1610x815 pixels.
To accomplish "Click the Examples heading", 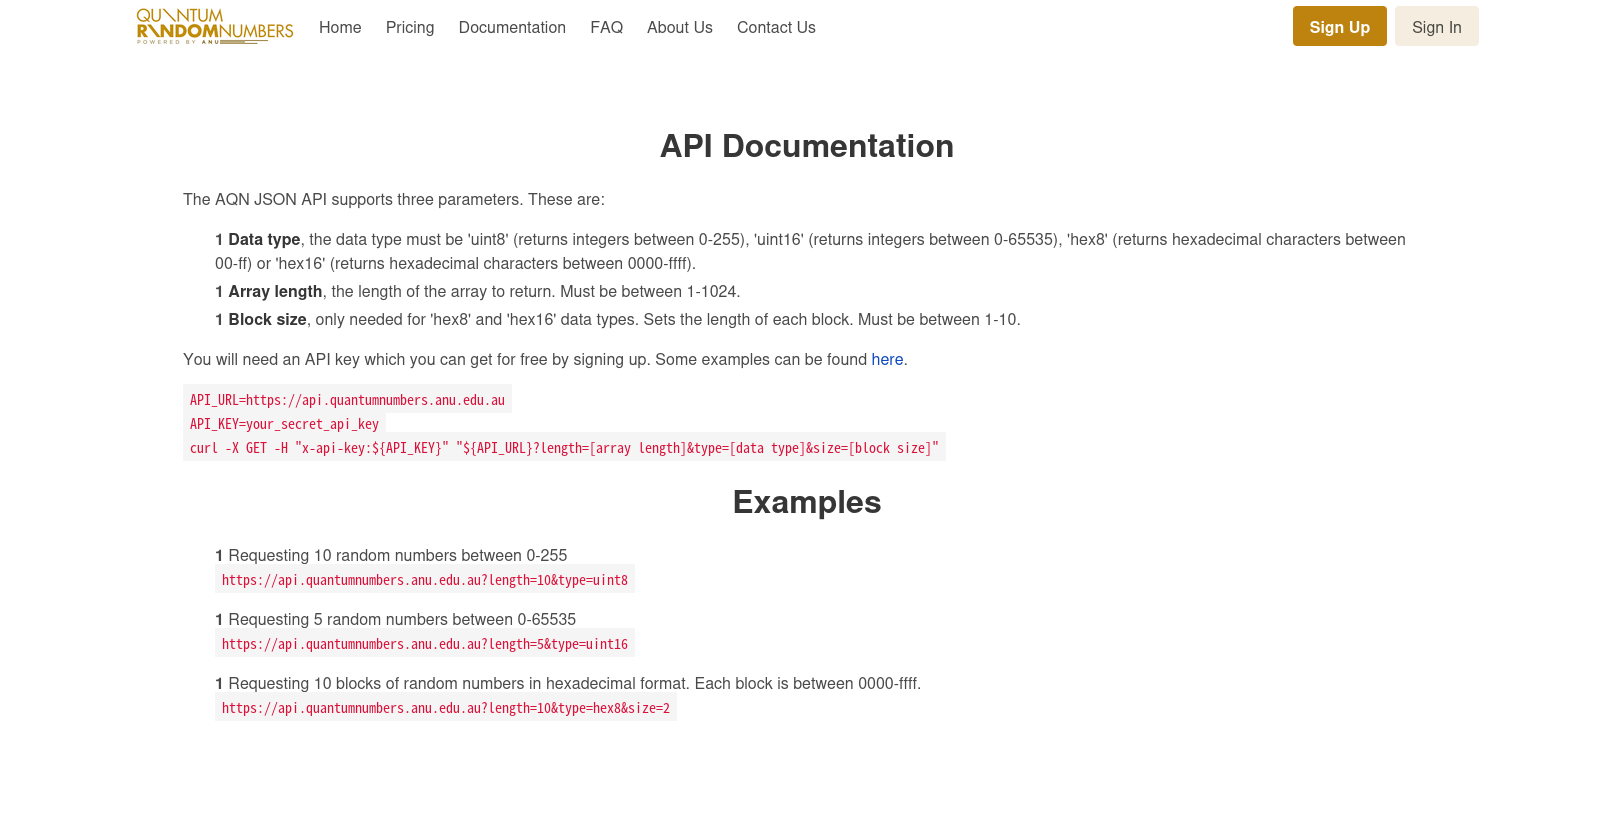I will [806, 502].
